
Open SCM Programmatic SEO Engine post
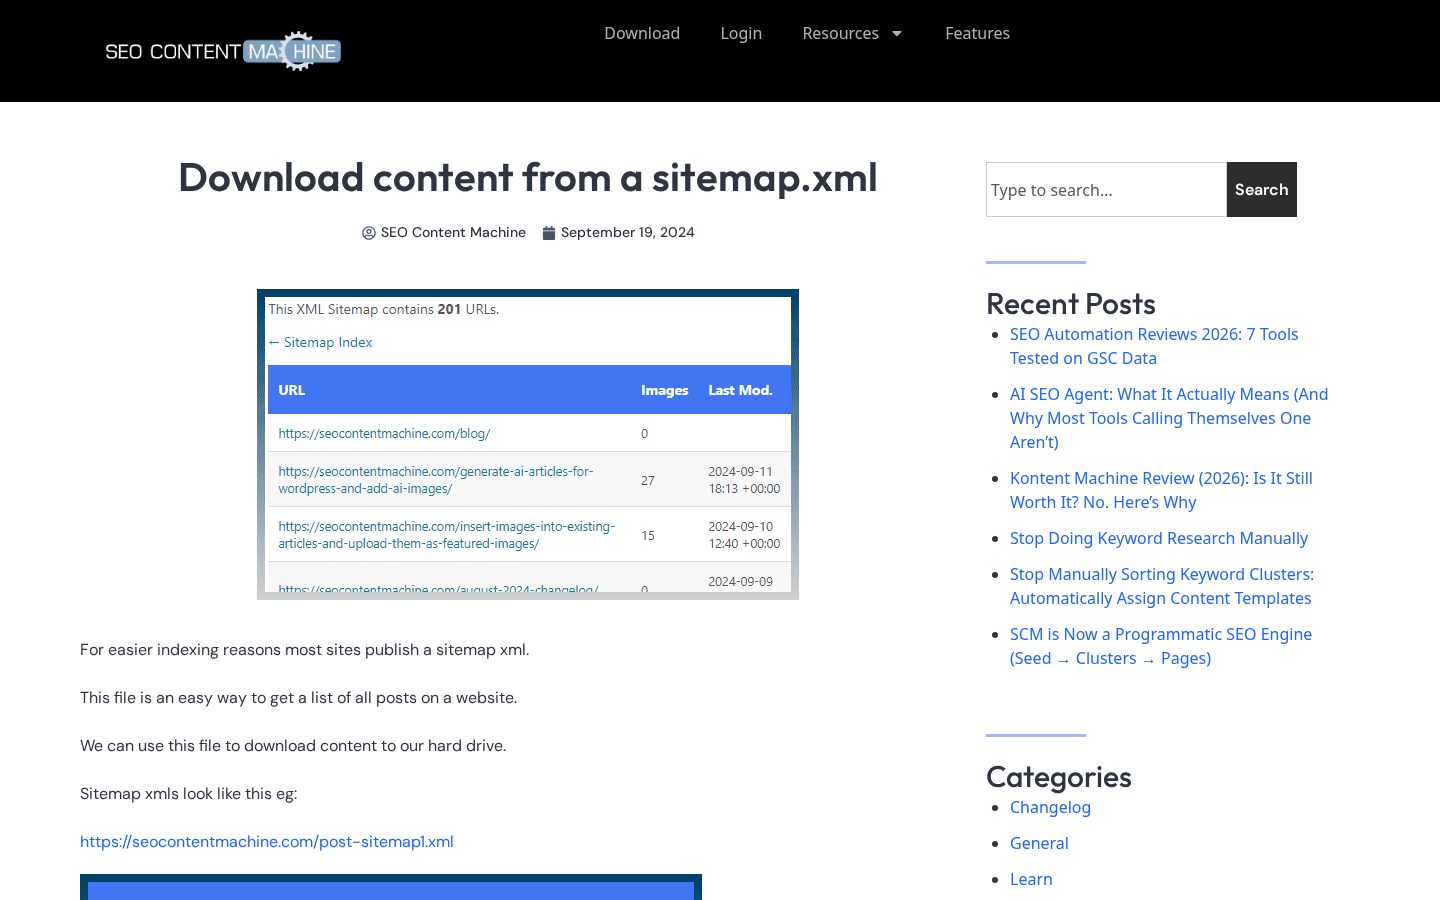coord(1161,646)
